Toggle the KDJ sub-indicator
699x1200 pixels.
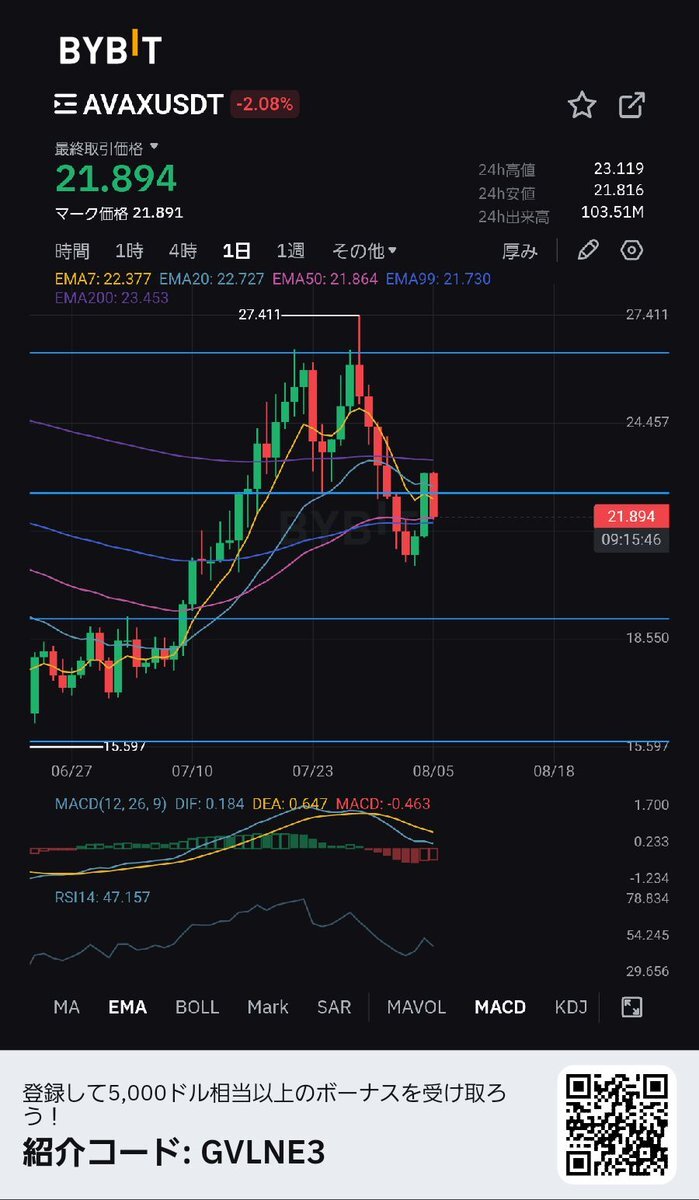click(x=571, y=1007)
